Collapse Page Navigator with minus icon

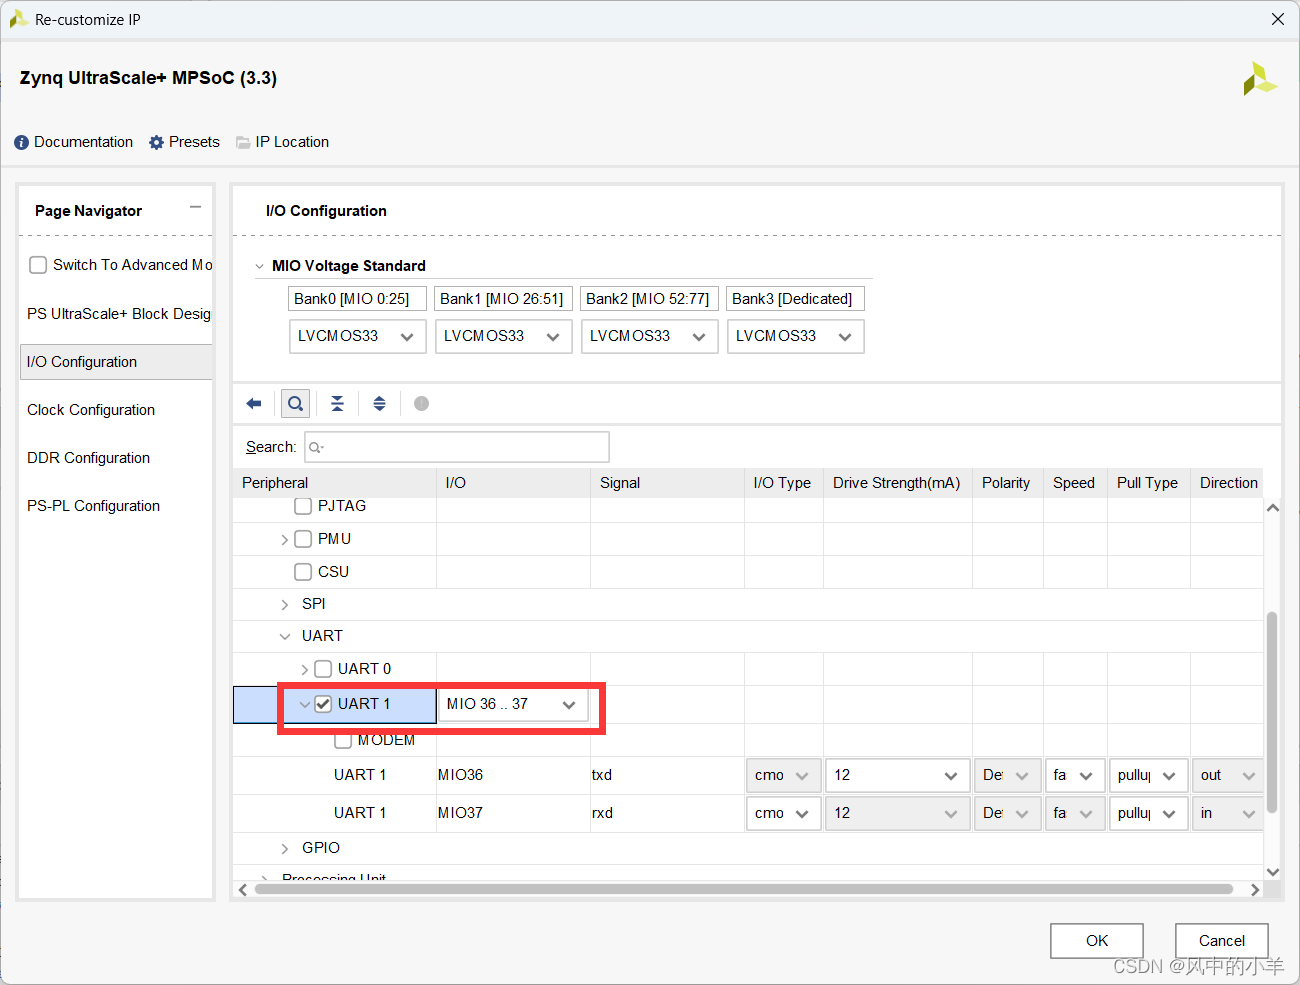195,207
